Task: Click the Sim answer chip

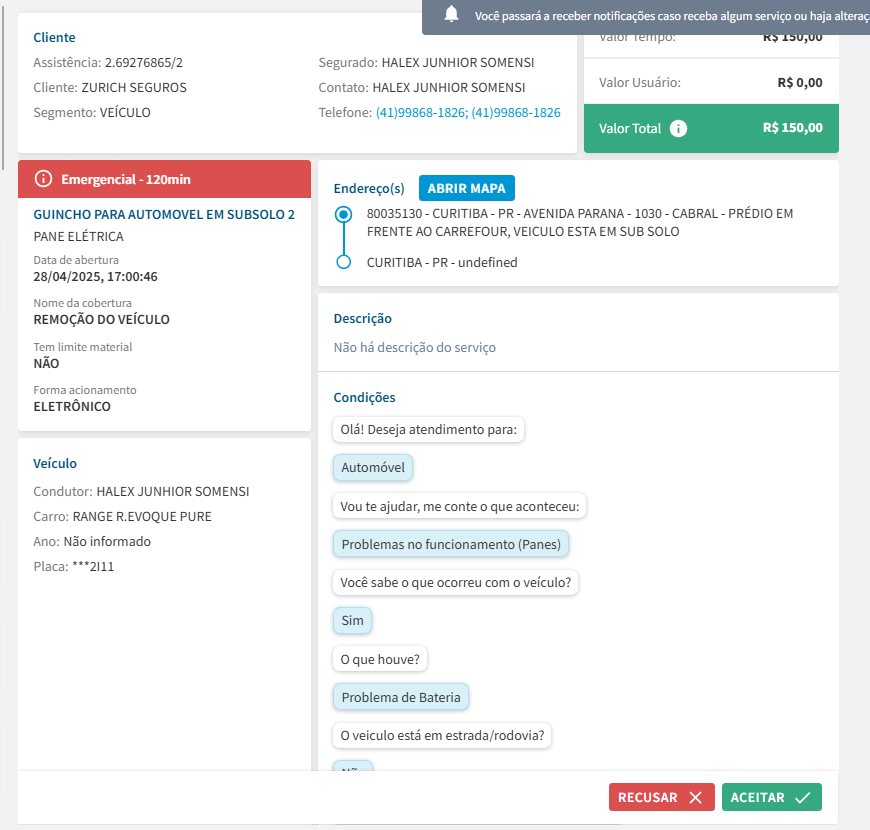Action: click(352, 620)
